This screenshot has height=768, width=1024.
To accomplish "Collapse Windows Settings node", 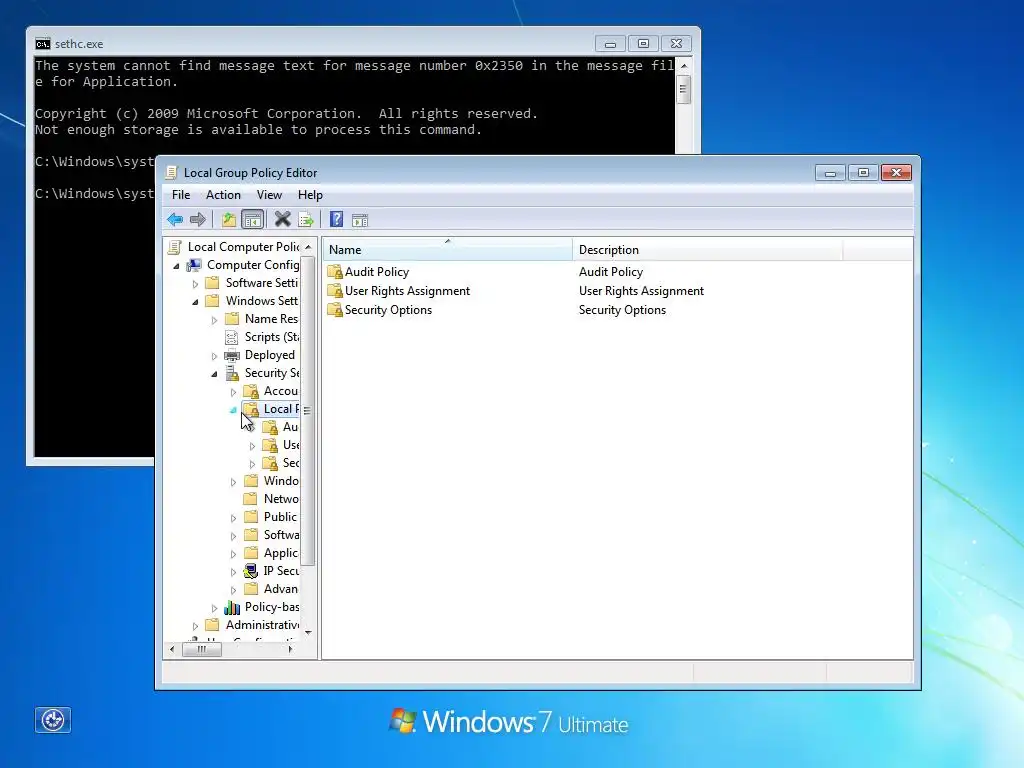I will coord(195,302).
